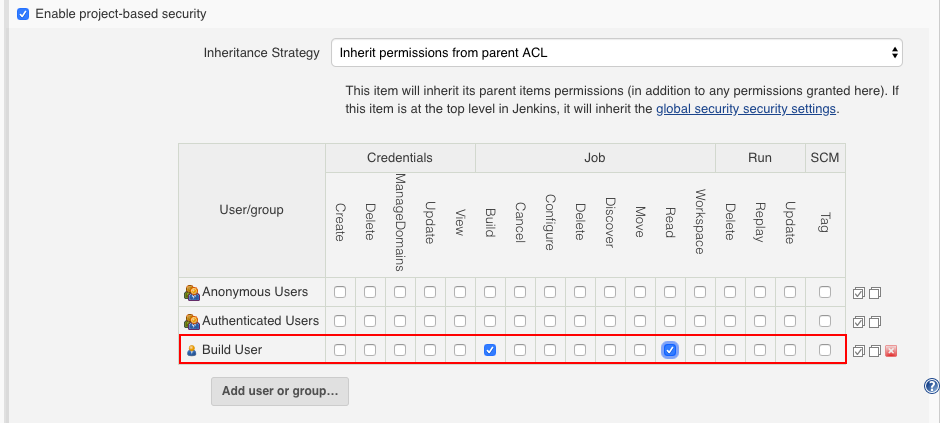Check Job Workspace for Build User
Image resolution: width=945 pixels, height=423 pixels.
[700, 349]
